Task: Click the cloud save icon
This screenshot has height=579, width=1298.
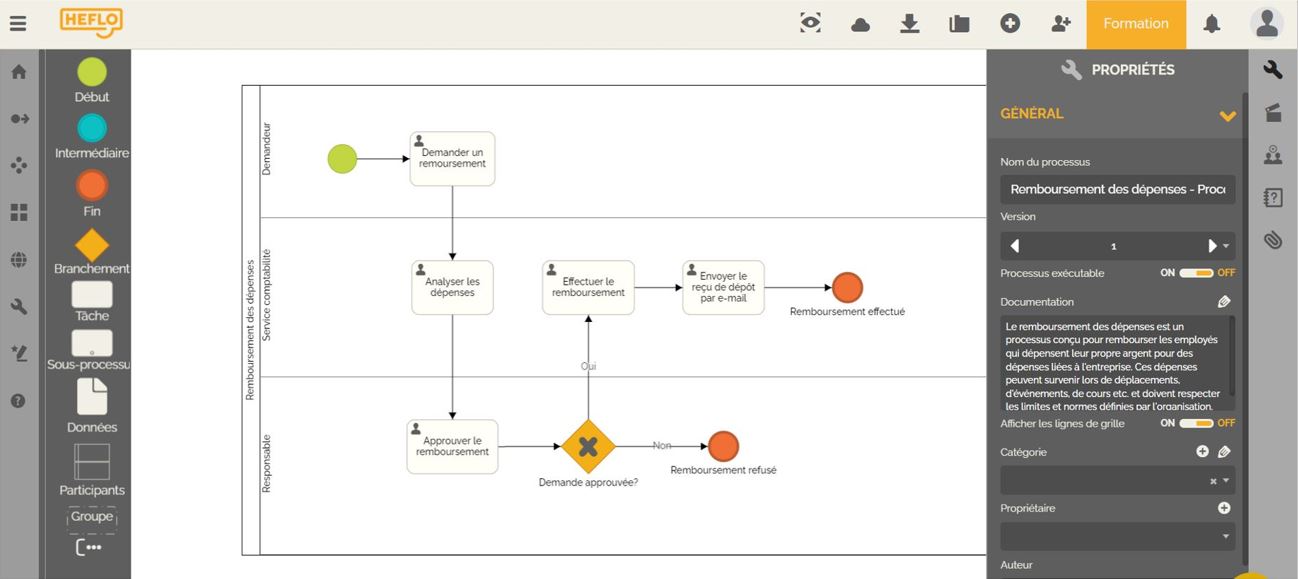Action: click(x=860, y=24)
